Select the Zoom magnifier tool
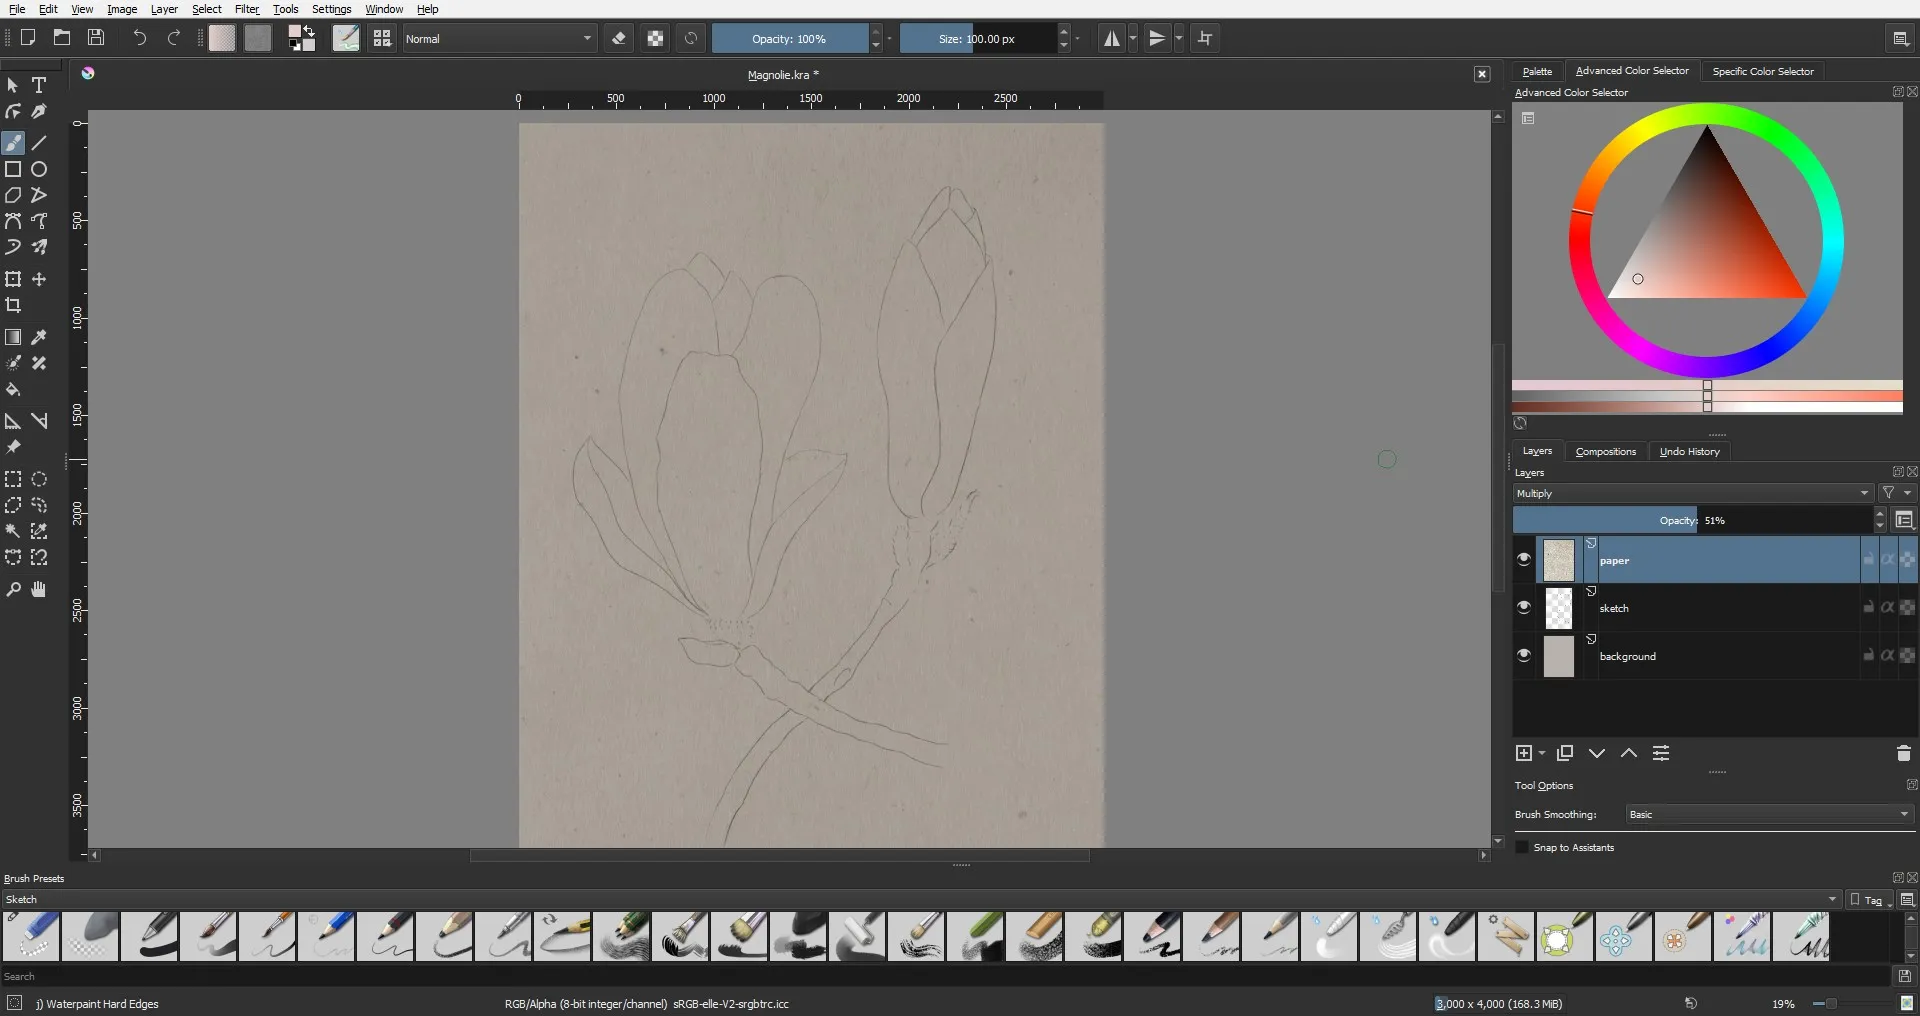1920x1016 pixels. click(14, 590)
